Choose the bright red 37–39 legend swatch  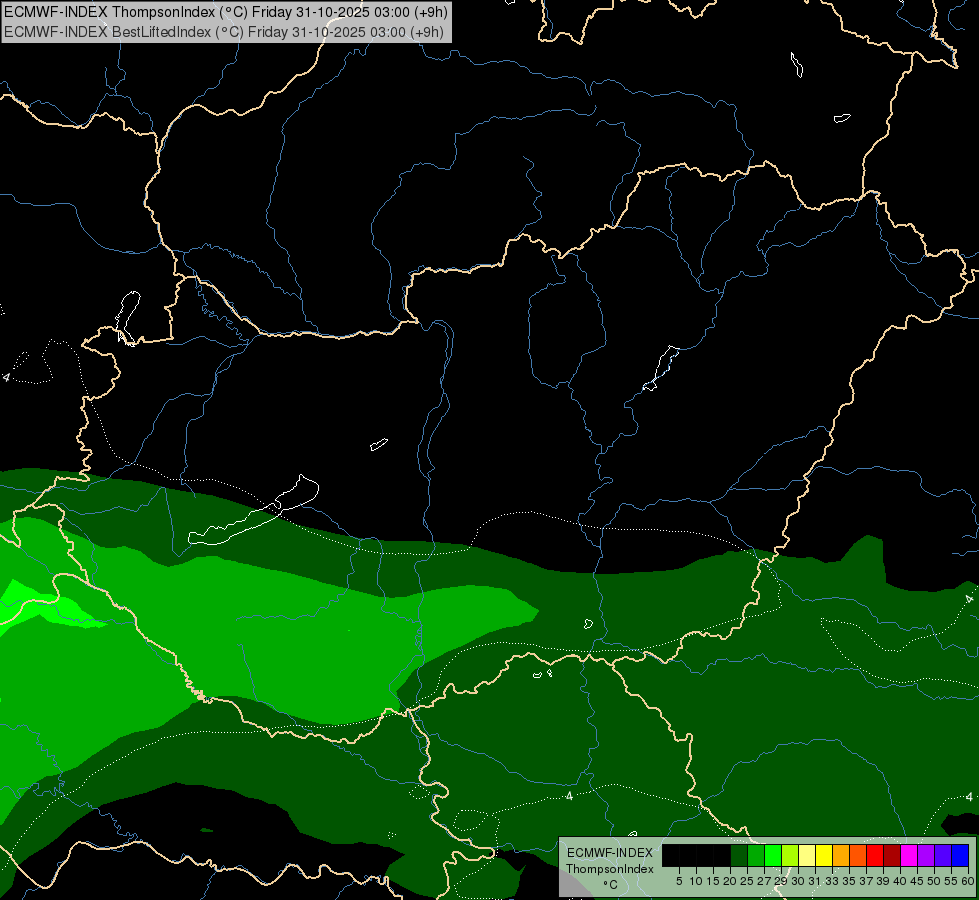[875, 855]
